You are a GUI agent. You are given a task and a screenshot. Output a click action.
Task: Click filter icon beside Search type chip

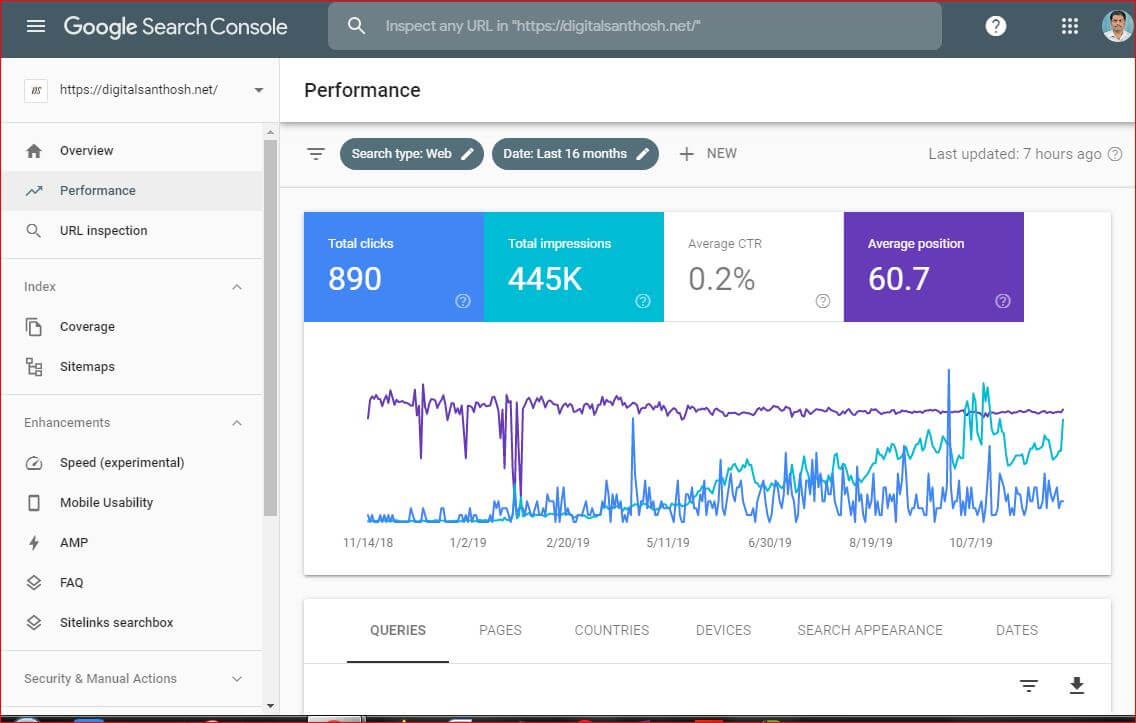pyautogui.click(x=315, y=154)
